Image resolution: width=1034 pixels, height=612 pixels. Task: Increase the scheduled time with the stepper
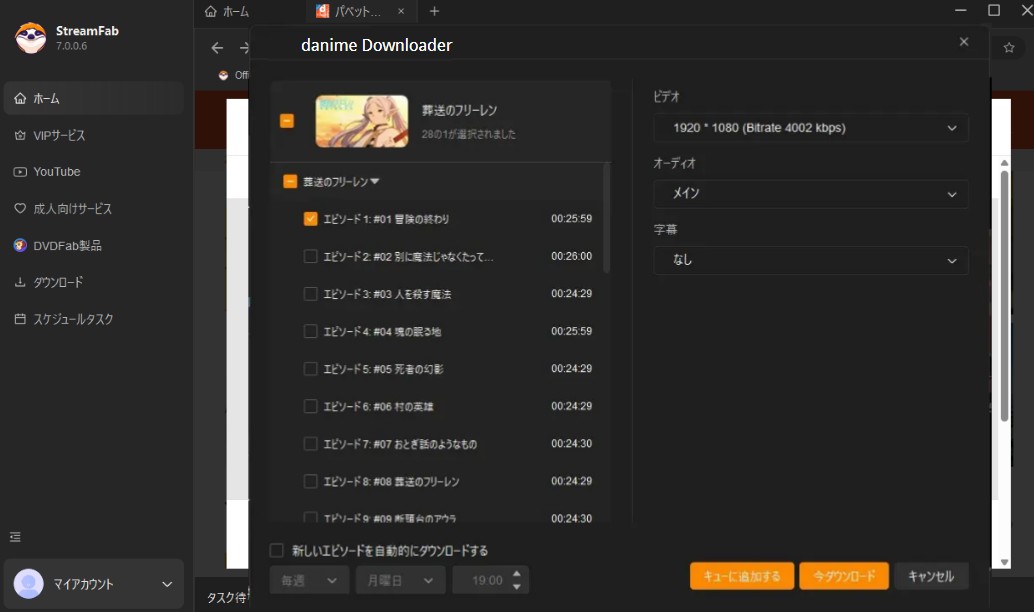[516, 574]
